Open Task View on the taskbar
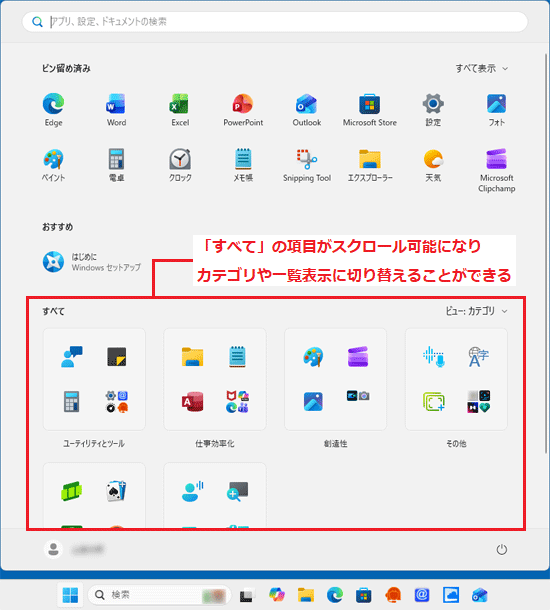The width and height of the screenshot is (550, 610). tap(247, 595)
